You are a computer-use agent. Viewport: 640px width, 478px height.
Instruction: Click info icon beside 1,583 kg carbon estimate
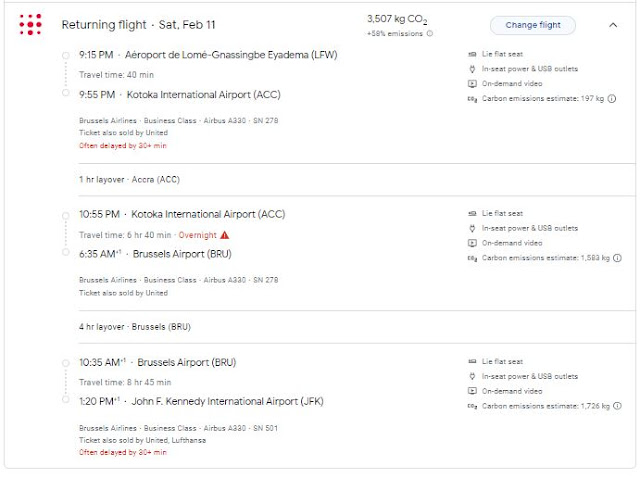coord(618,258)
